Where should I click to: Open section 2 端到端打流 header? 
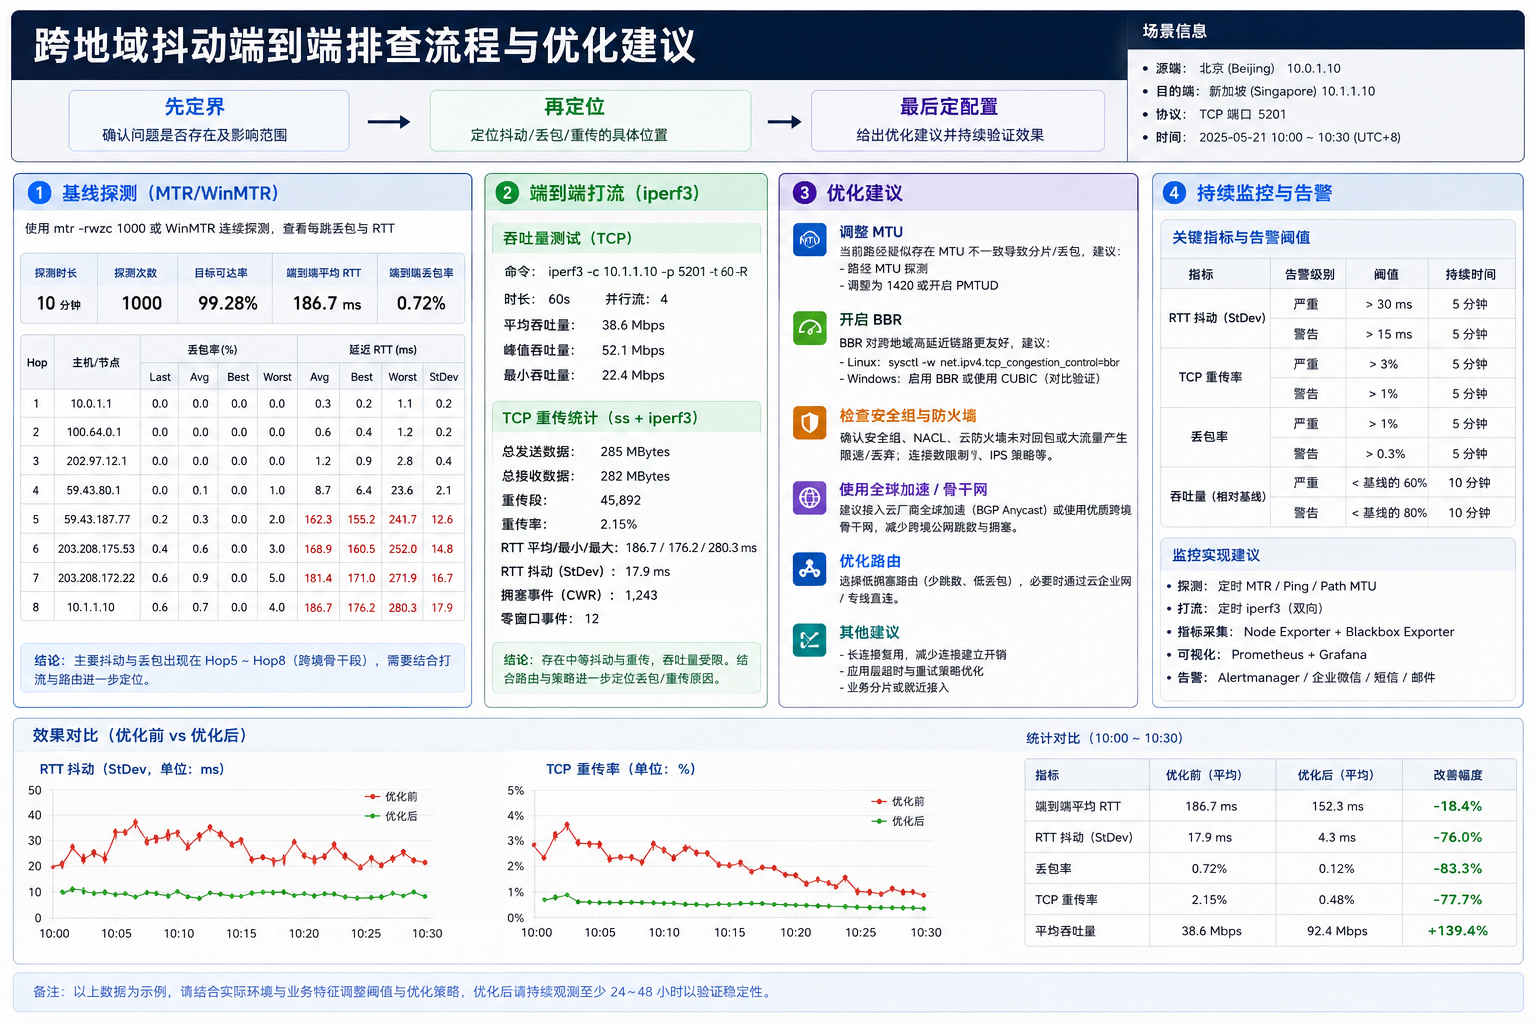(x=626, y=193)
